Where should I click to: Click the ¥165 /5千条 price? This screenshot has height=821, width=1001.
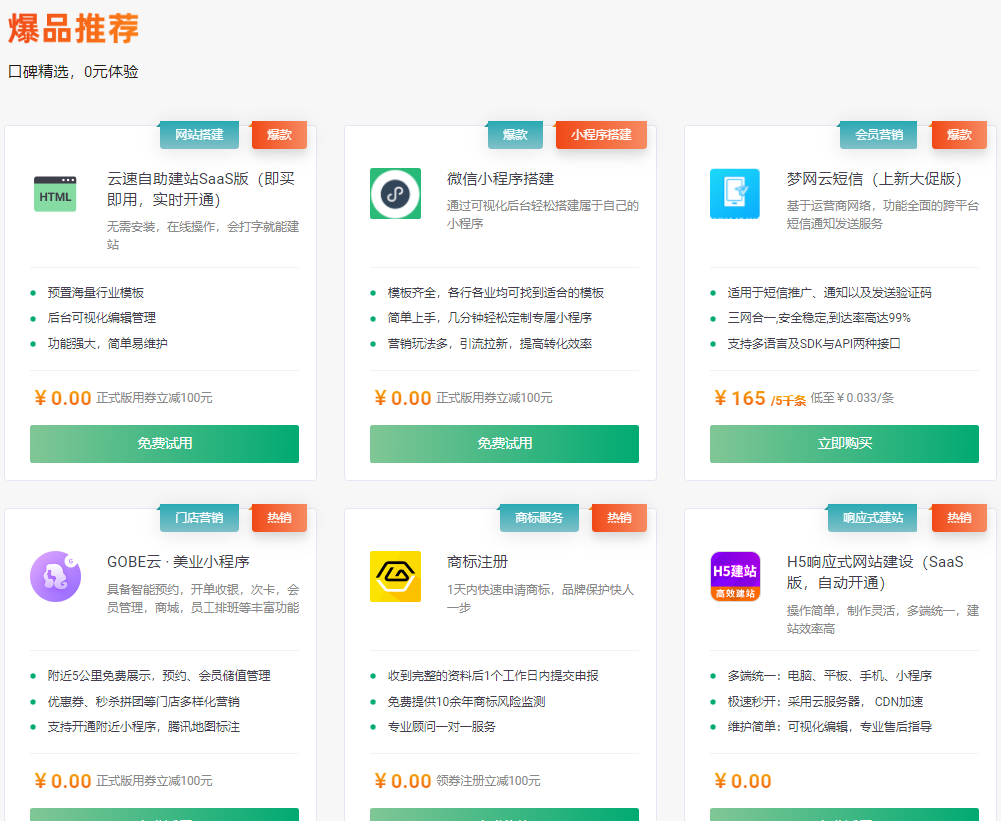point(760,398)
